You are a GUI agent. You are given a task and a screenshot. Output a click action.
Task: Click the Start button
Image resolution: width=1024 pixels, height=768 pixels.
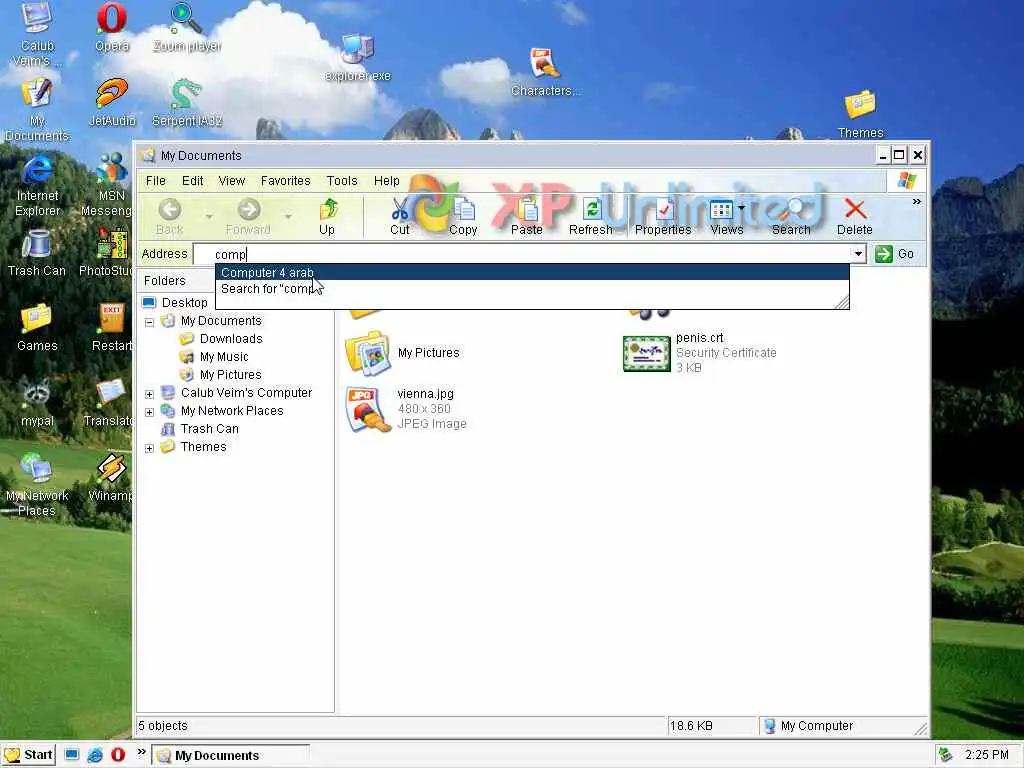pos(28,755)
